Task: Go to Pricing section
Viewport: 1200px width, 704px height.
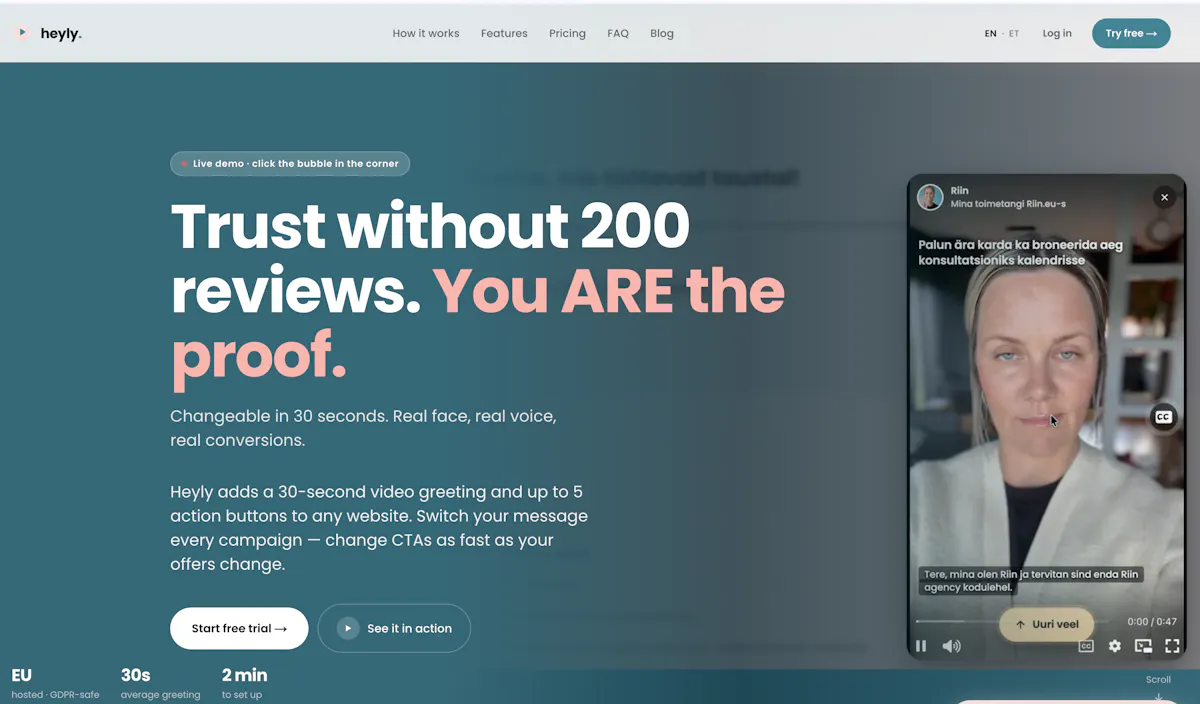Action: pyautogui.click(x=567, y=33)
